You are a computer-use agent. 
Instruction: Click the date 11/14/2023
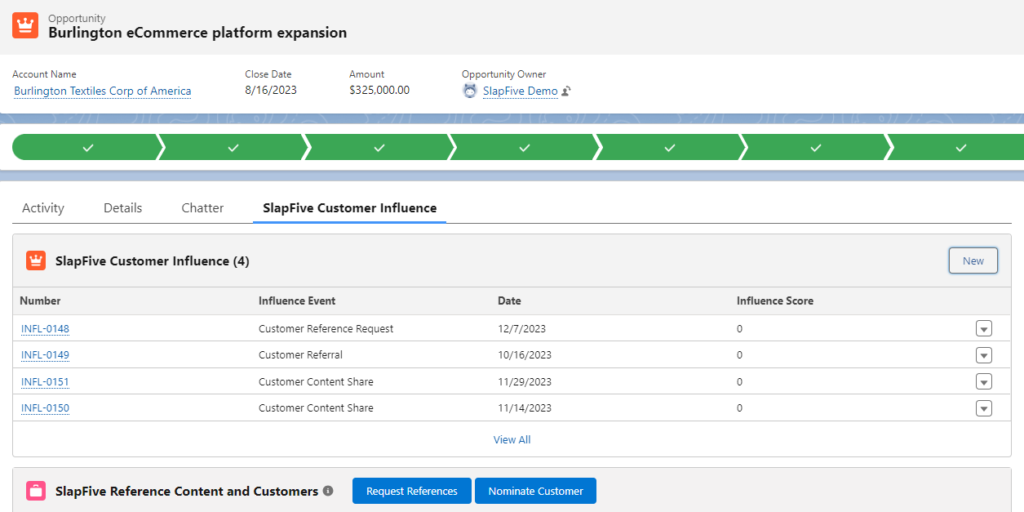(x=524, y=408)
